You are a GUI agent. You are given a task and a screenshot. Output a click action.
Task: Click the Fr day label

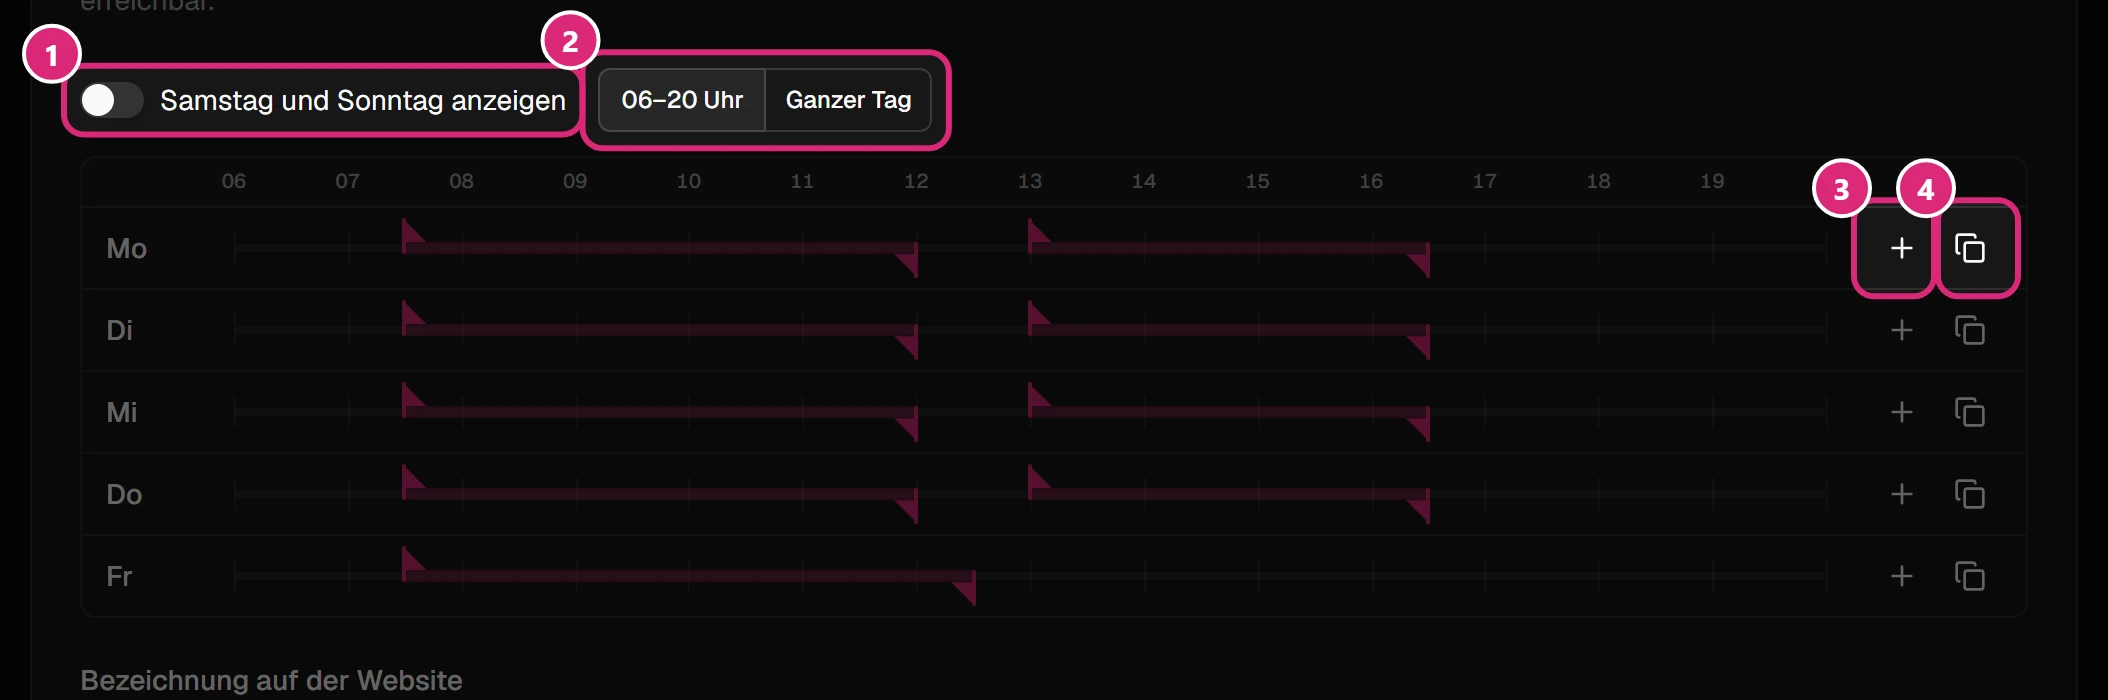[119, 576]
